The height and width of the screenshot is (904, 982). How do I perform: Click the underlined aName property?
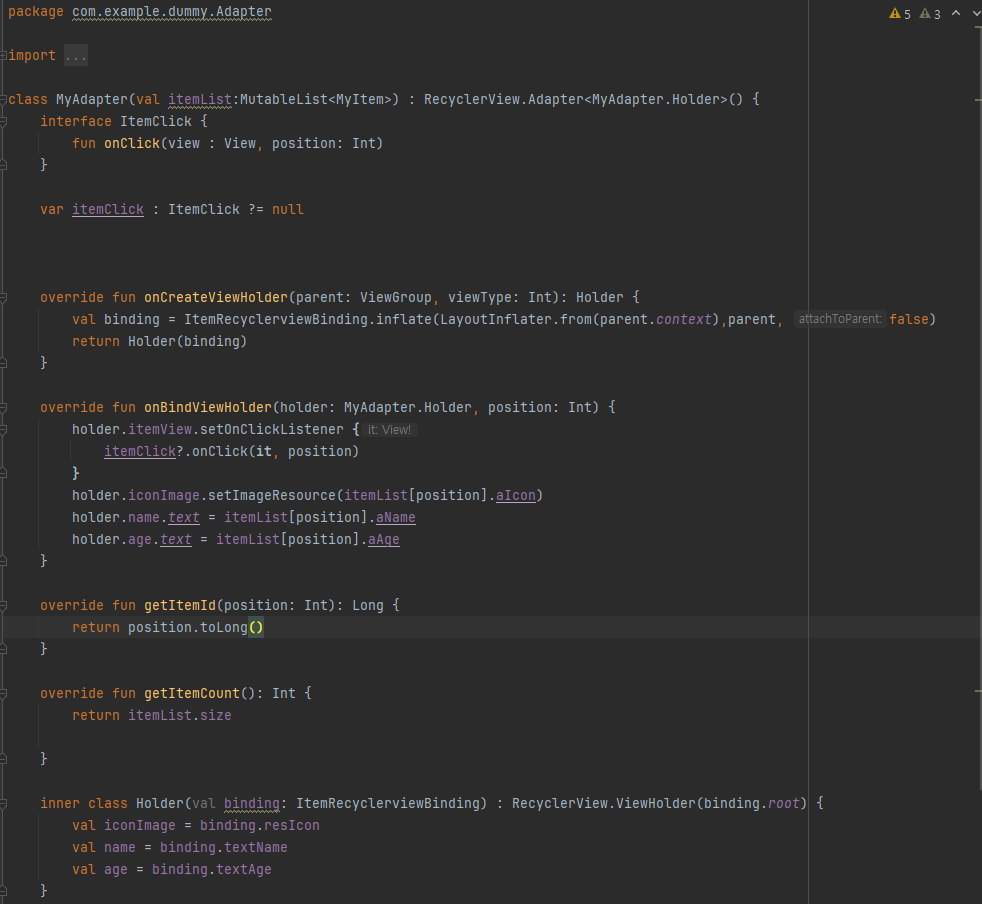[x=396, y=517]
